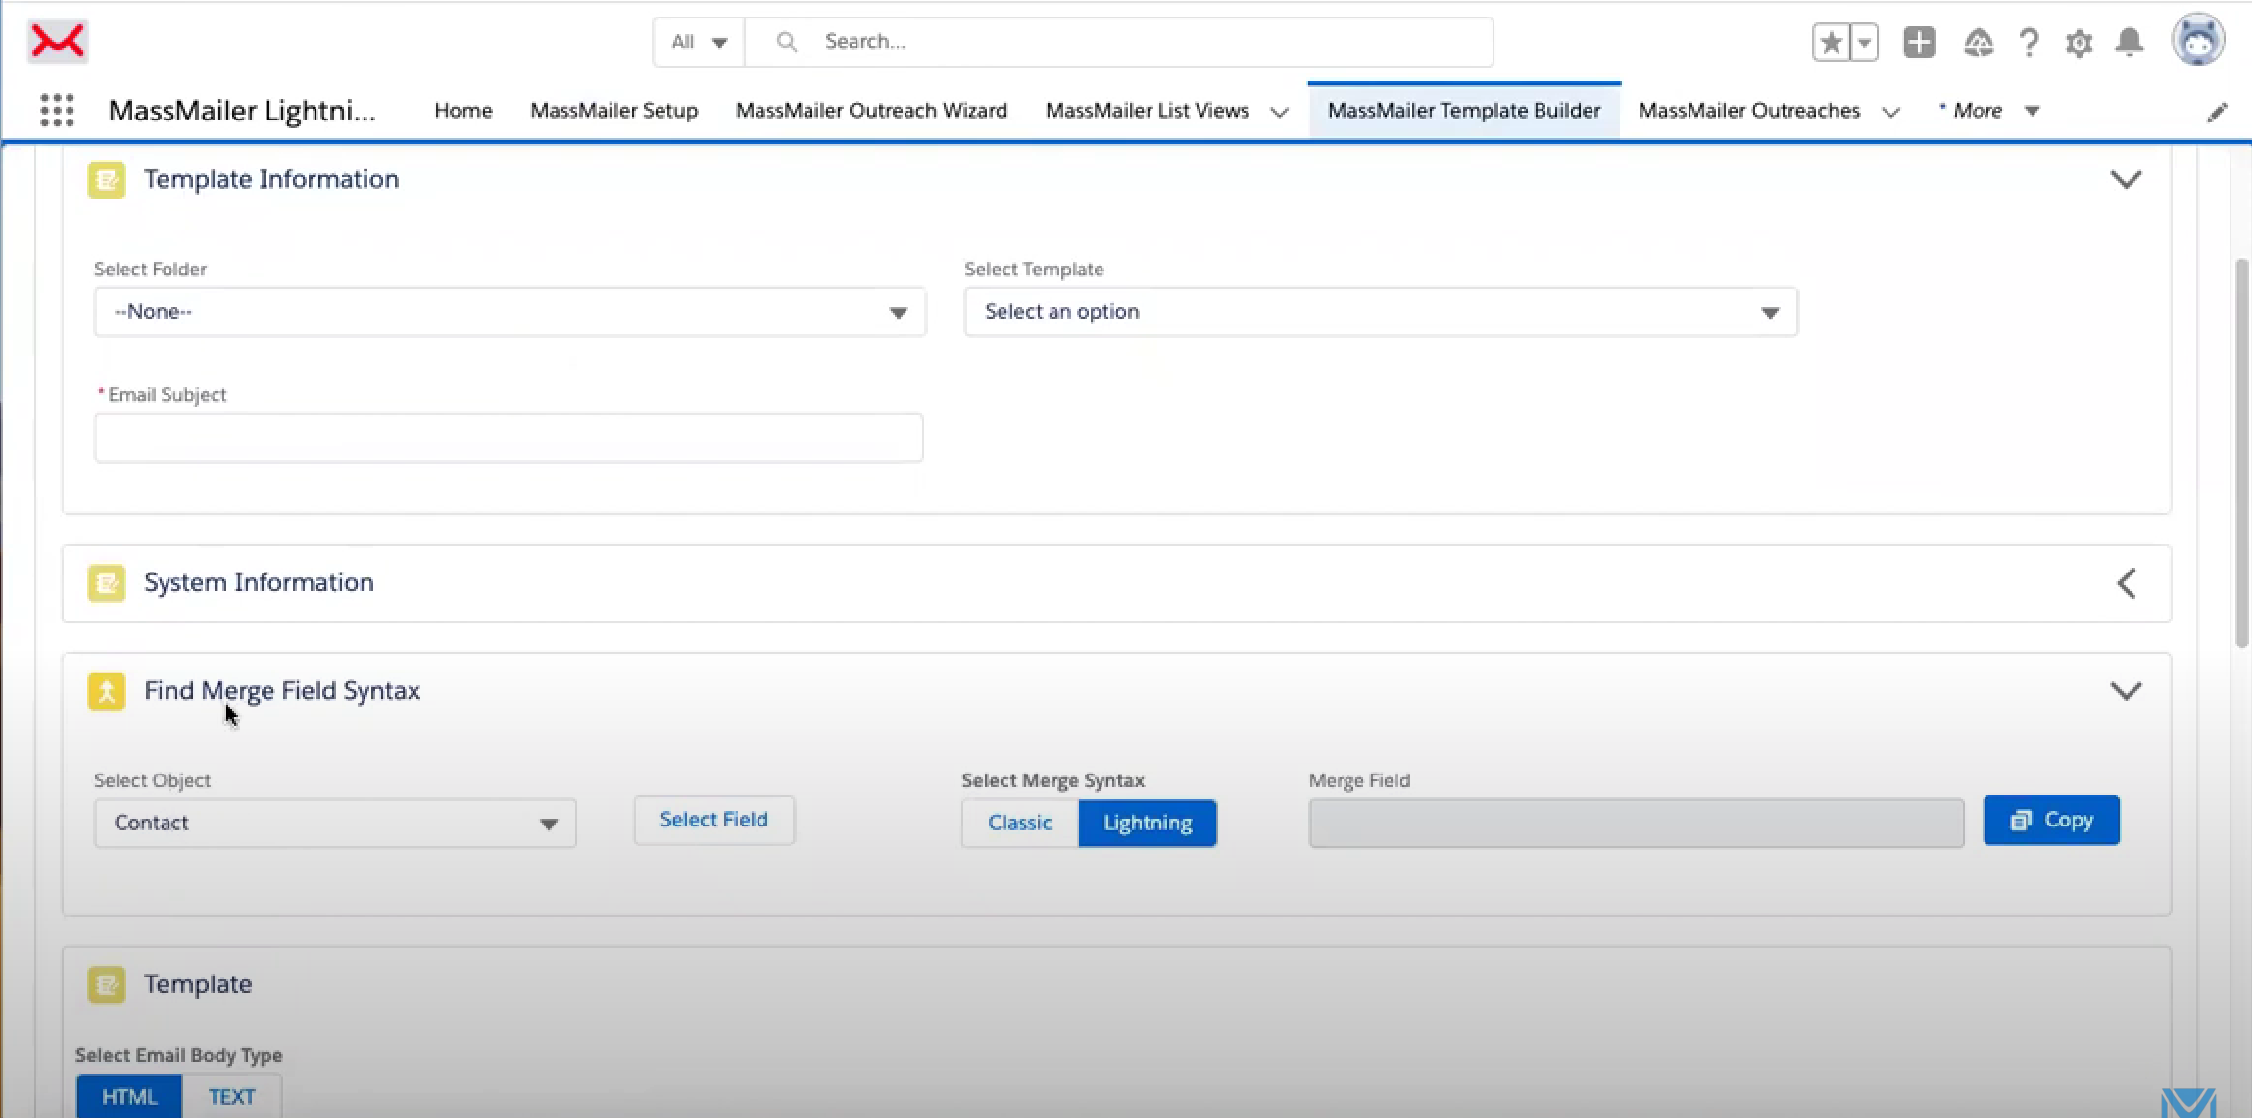Click the Select Field button

(x=714, y=820)
